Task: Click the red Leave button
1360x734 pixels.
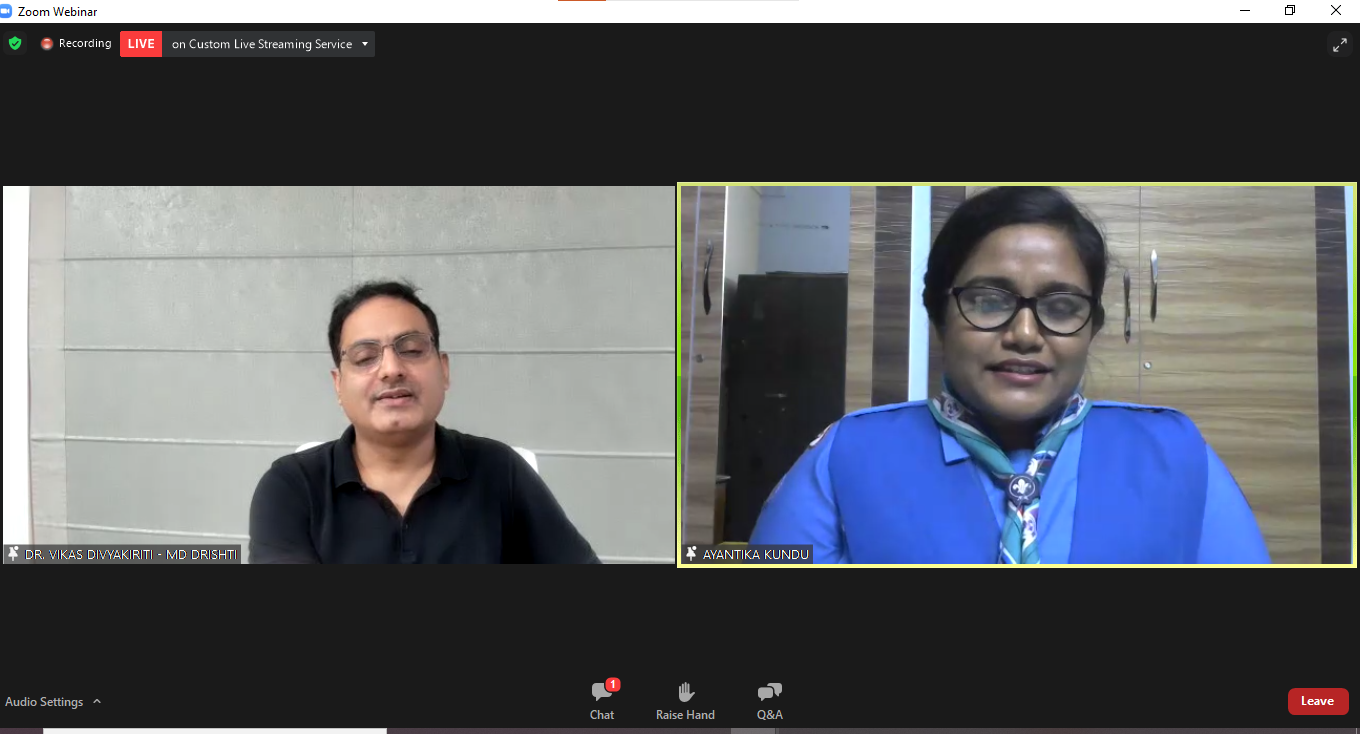Action: click(x=1318, y=701)
